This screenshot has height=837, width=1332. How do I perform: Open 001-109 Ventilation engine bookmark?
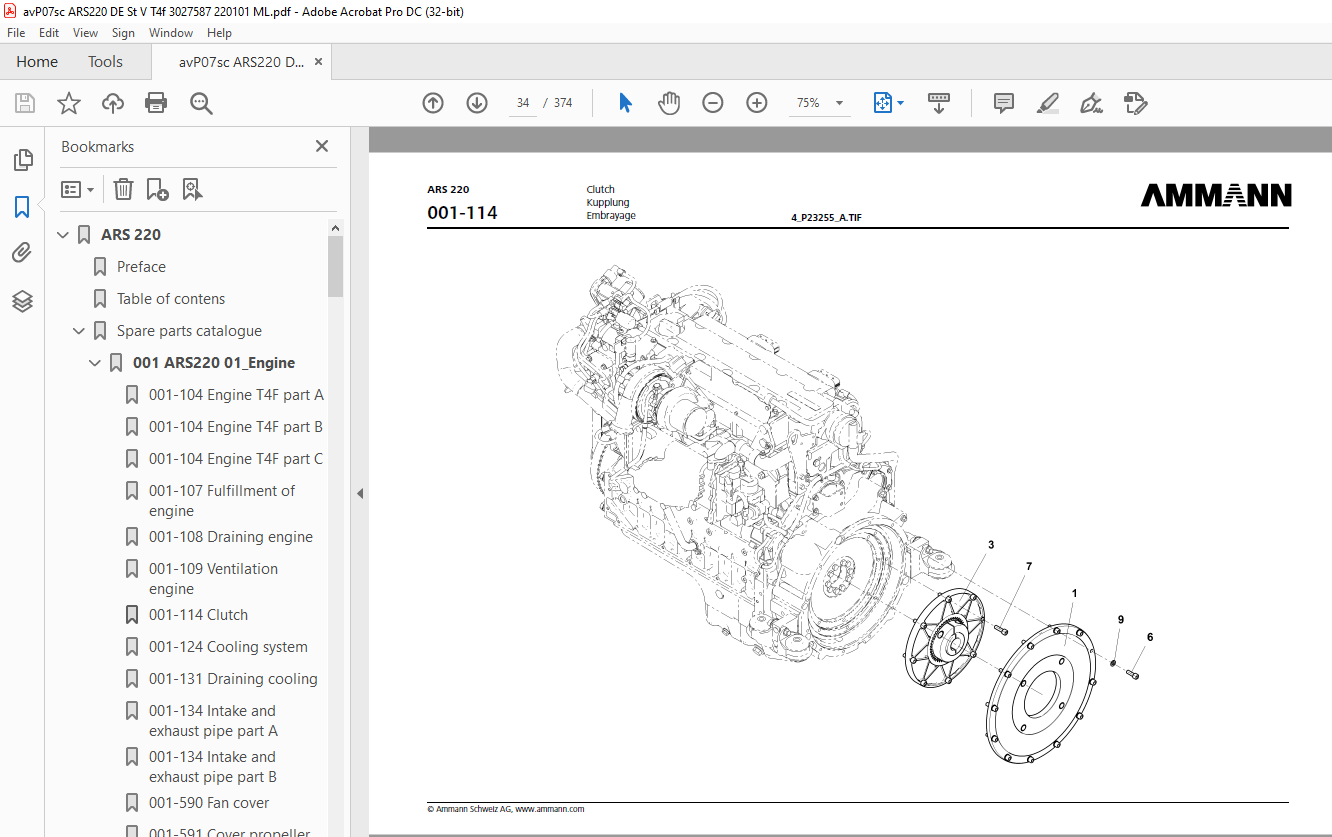coord(213,579)
